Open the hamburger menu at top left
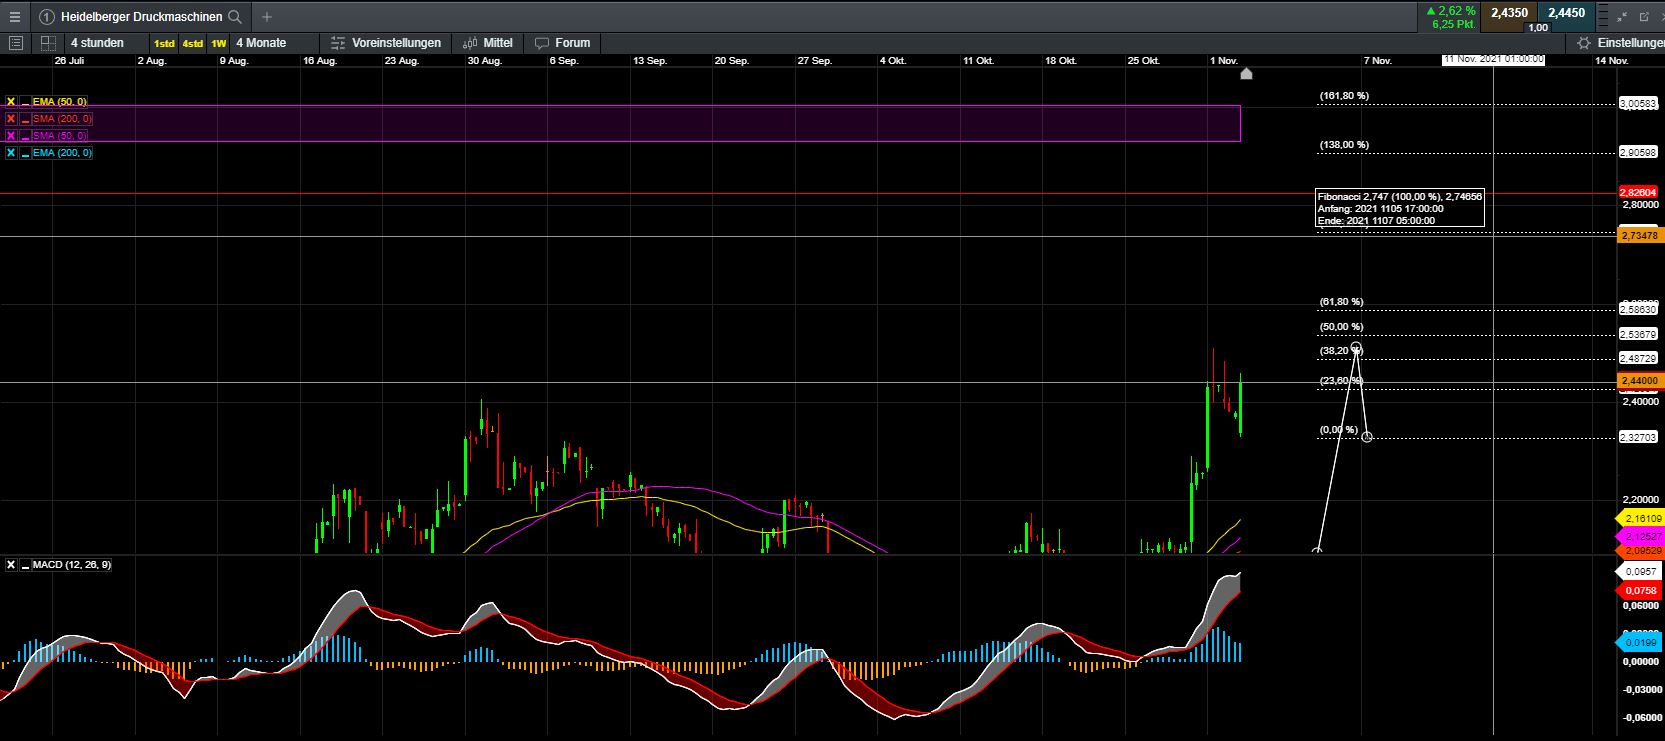This screenshot has width=1665, height=741. 14,17
